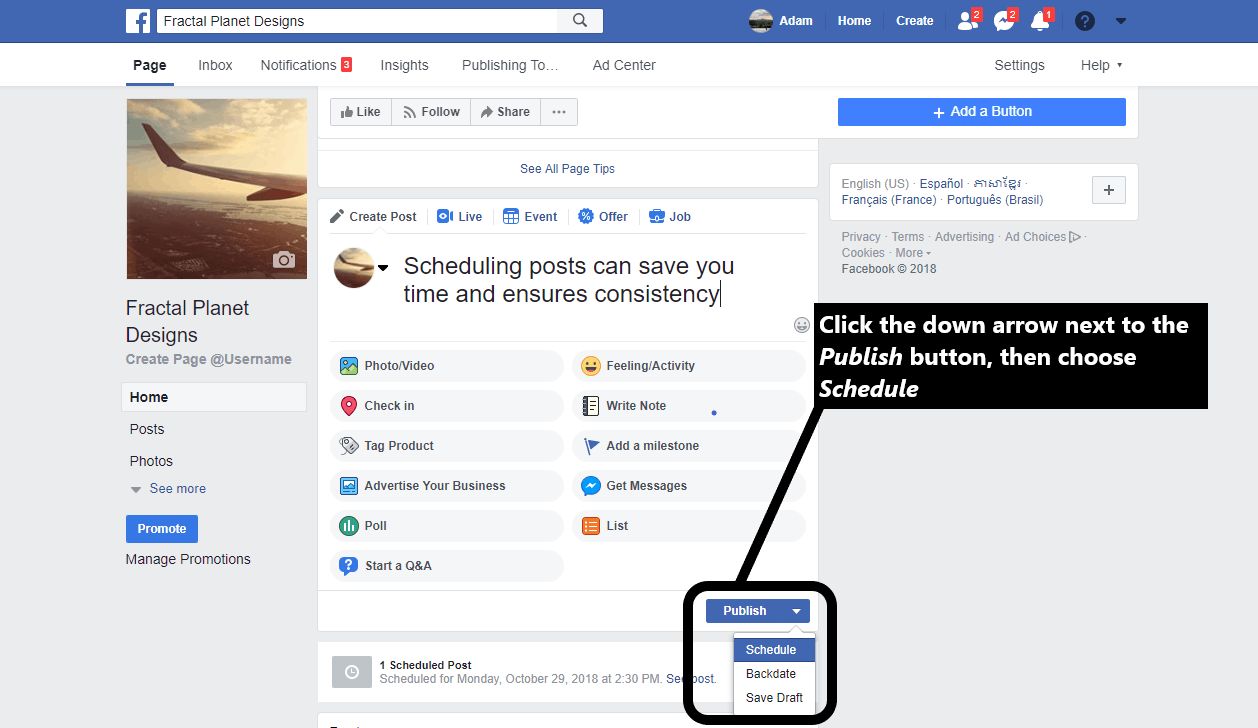Open the Notifications tab
Screen dimensions: 1258x728
[x=306, y=65]
